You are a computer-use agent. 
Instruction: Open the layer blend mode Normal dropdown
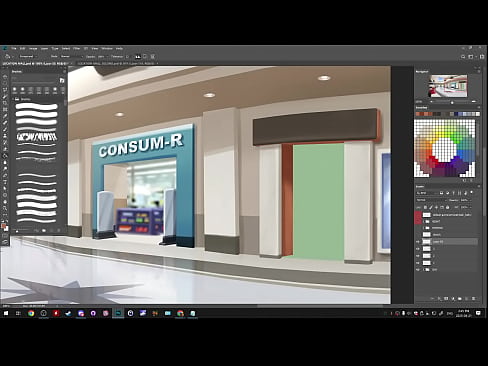point(431,200)
